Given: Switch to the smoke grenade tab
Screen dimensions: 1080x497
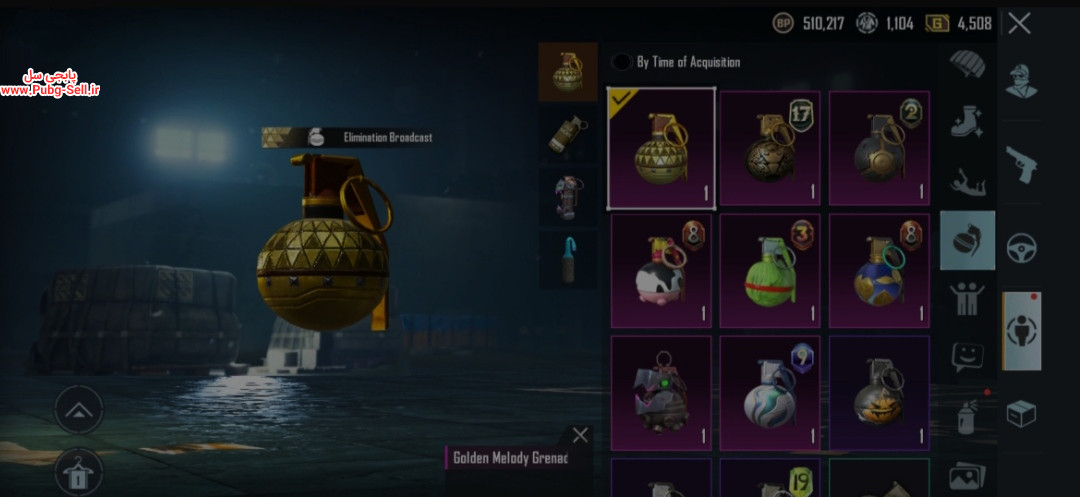Looking at the screenshot, I should coord(568,134).
